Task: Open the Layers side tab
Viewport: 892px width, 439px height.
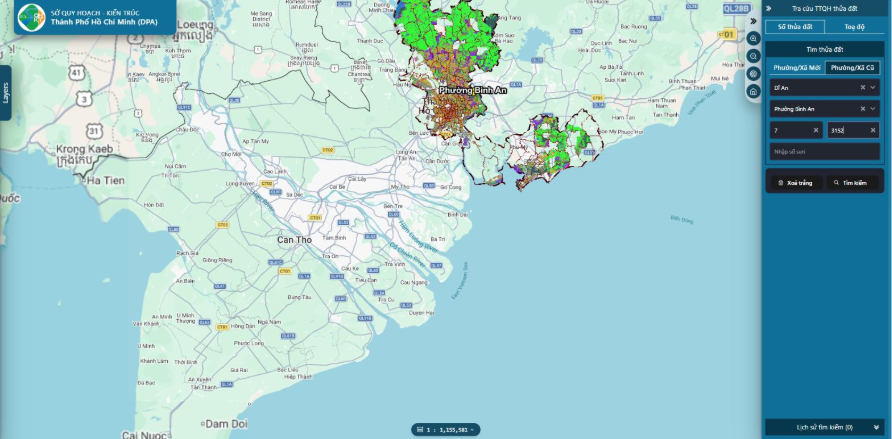Action: pyautogui.click(x=5, y=93)
